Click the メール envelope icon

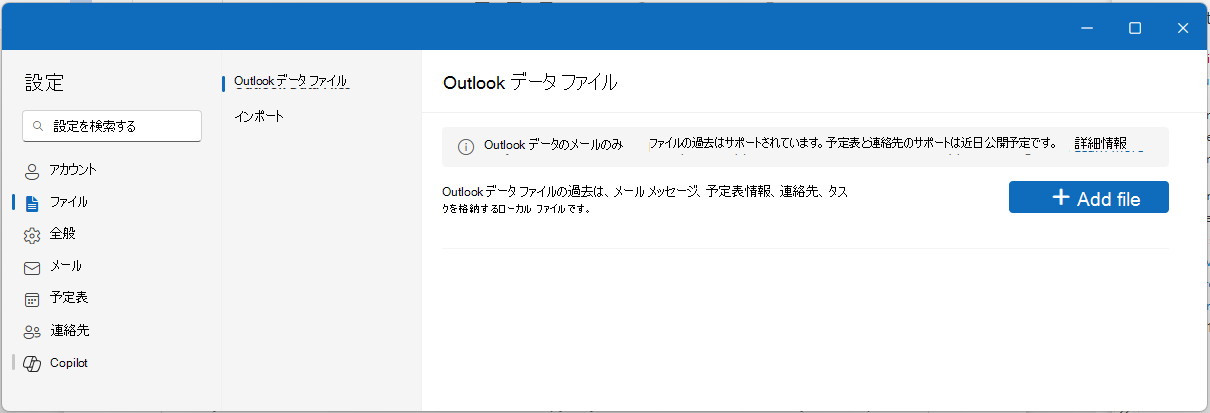pos(32,267)
